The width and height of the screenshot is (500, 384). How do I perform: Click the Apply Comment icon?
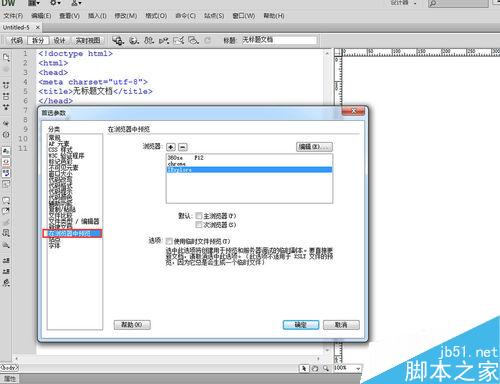pos(6,200)
